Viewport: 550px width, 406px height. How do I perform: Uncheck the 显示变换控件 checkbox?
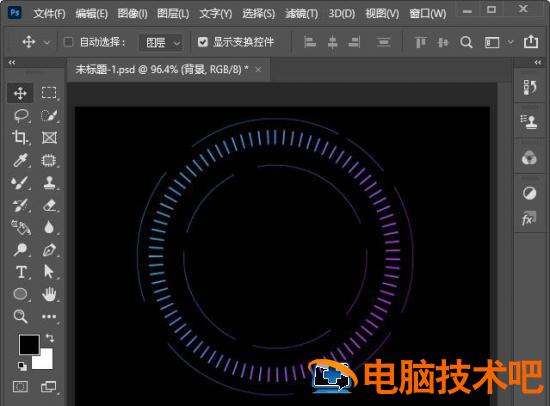(x=202, y=42)
